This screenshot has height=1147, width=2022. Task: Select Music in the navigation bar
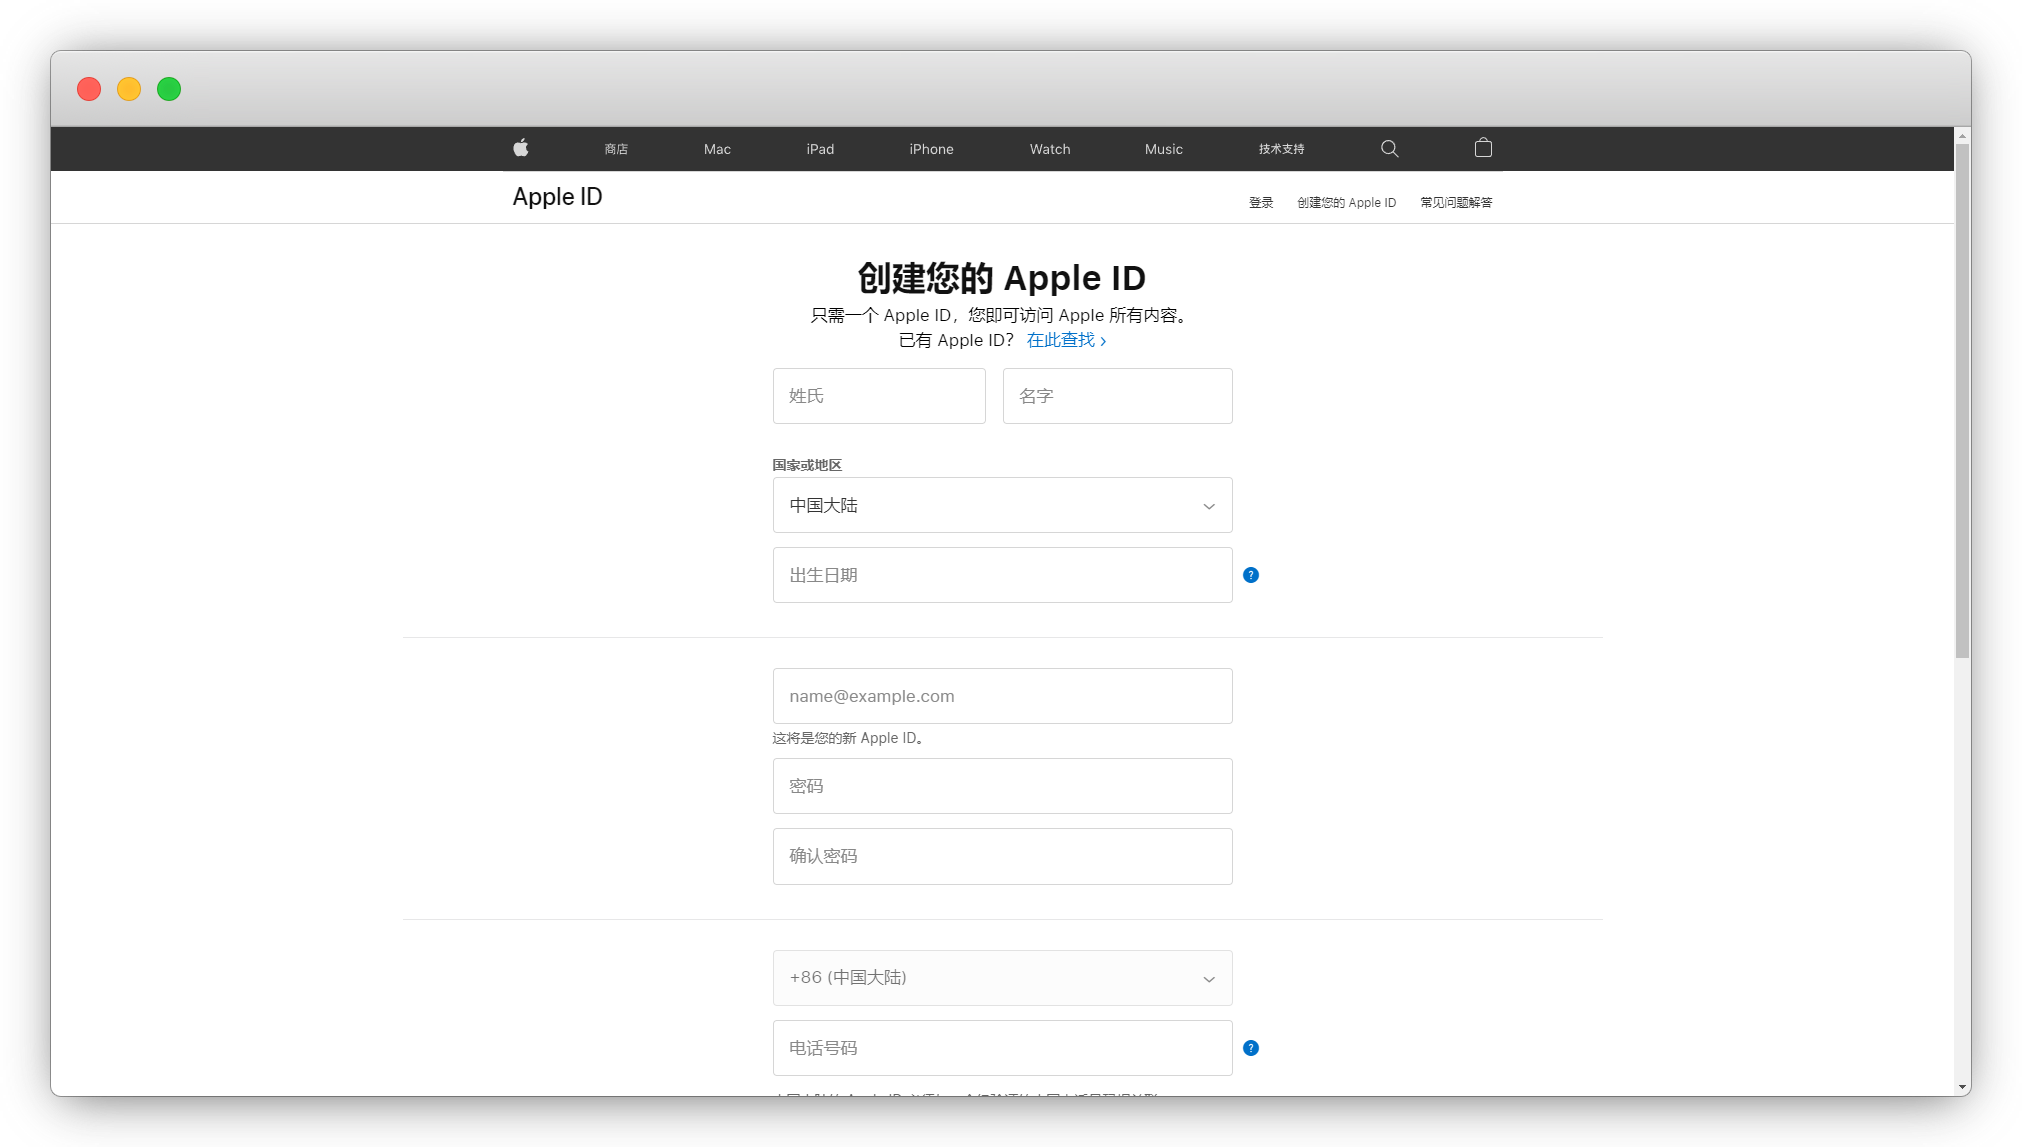pyautogui.click(x=1164, y=149)
